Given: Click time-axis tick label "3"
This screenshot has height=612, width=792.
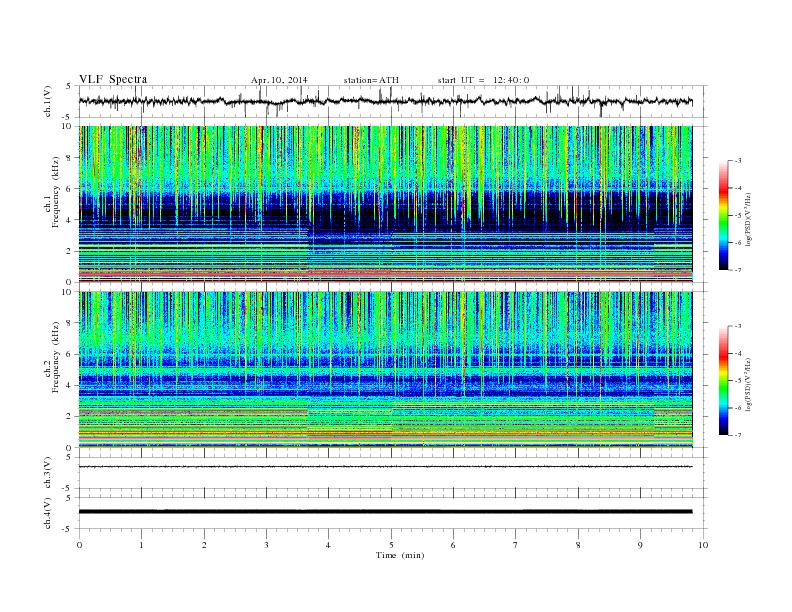Looking at the screenshot, I should pyautogui.click(x=267, y=545).
